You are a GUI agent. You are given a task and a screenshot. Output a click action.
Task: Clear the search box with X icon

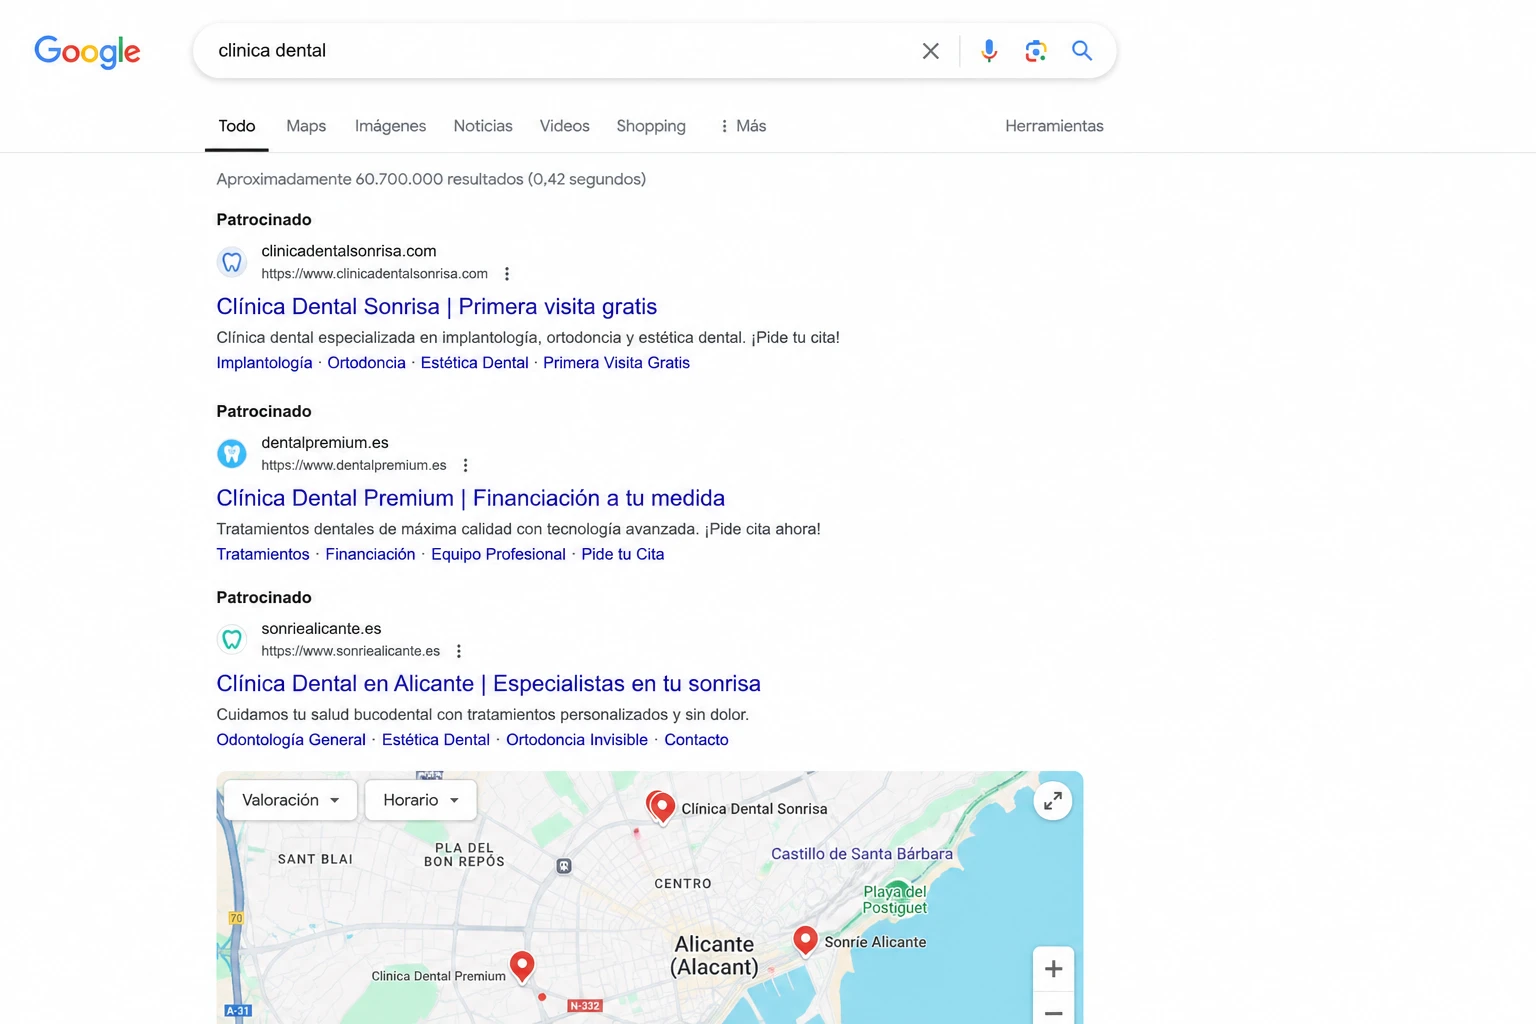click(x=930, y=51)
